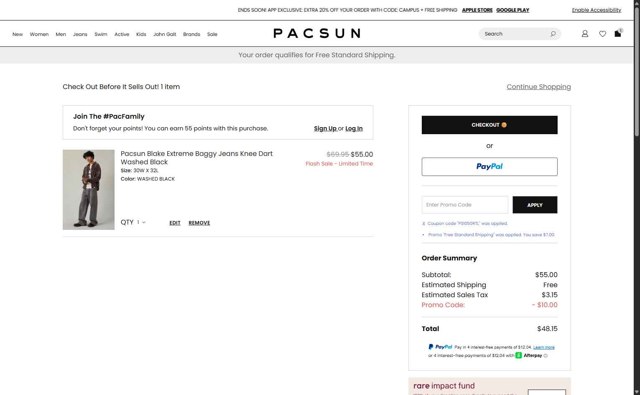The height and width of the screenshot is (395, 640).
Task: Pay with the PayPal button
Action: pos(489,166)
